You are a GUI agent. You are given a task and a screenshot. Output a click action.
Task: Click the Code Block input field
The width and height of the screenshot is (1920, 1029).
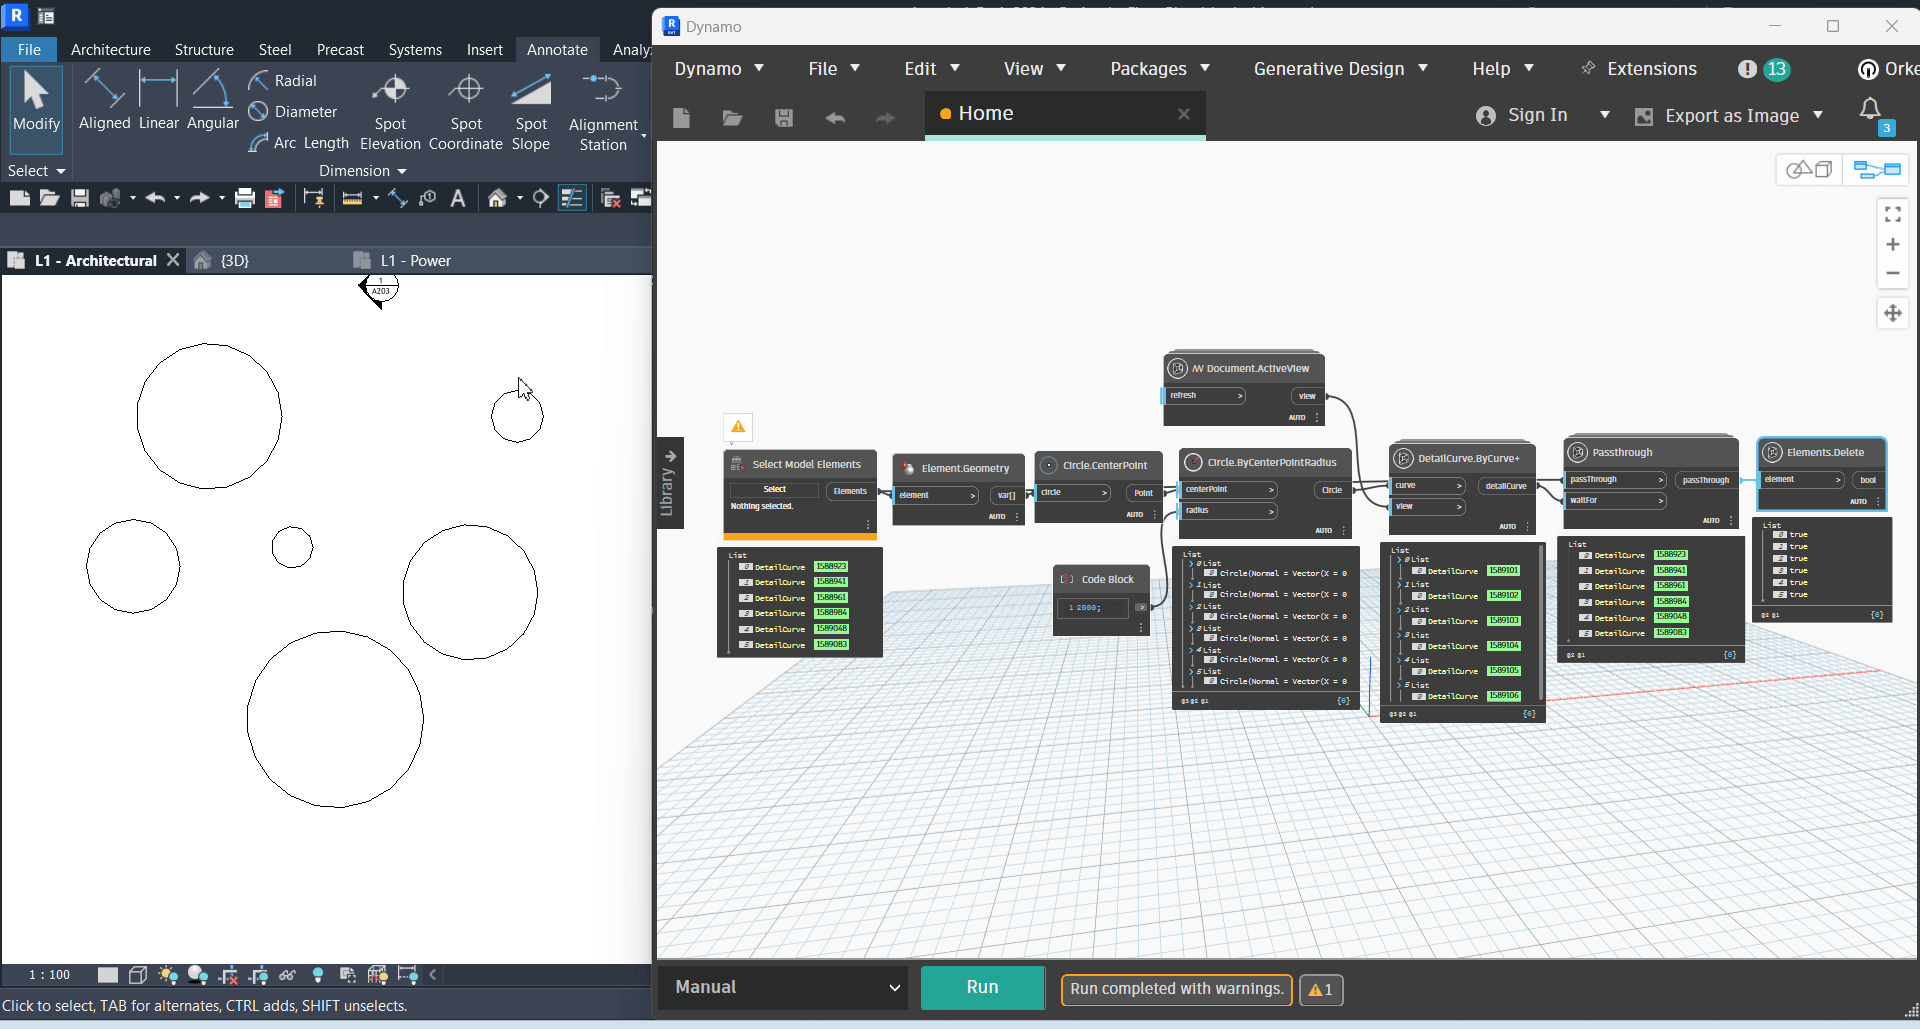pos(1092,607)
